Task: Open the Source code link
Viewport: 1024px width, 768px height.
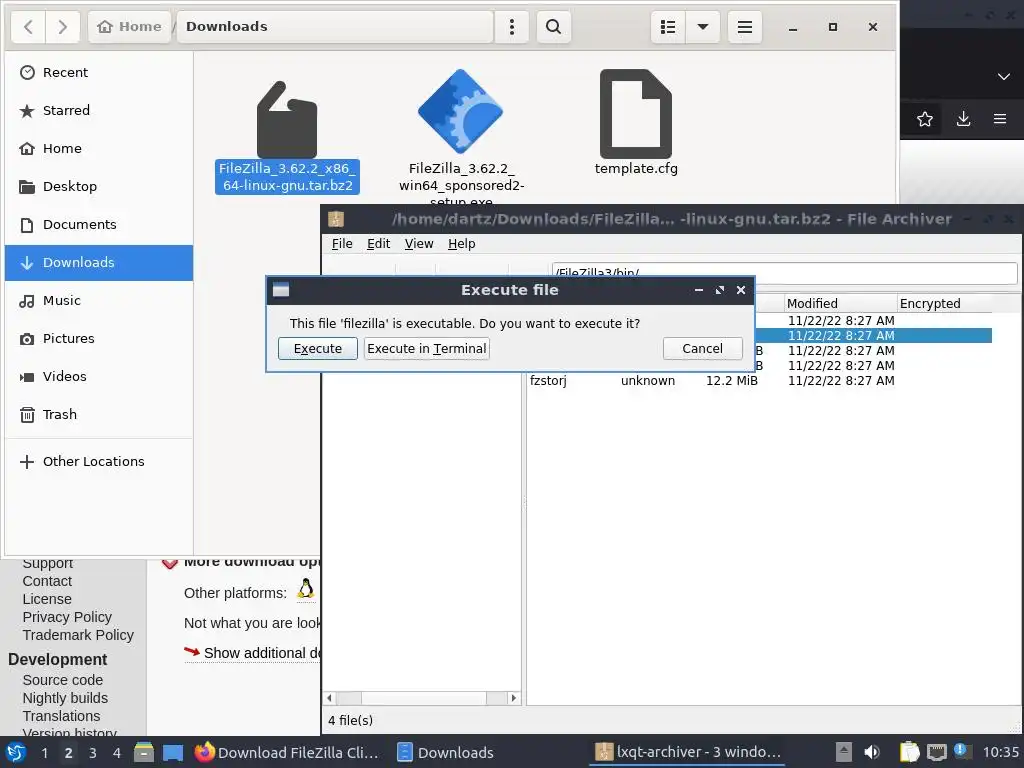Action: [x=63, y=680]
